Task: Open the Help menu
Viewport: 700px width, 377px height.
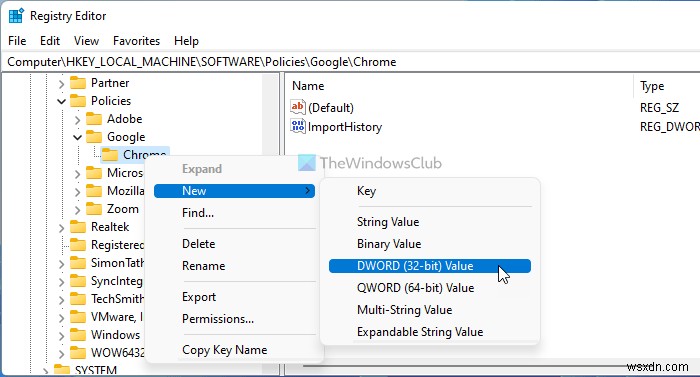Action: click(x=186, y=41)
